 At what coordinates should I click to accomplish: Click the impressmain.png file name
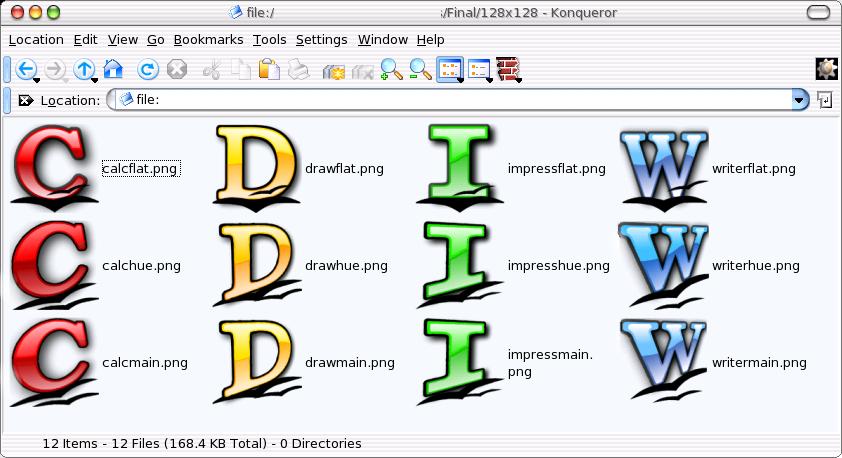coord(550,363)
